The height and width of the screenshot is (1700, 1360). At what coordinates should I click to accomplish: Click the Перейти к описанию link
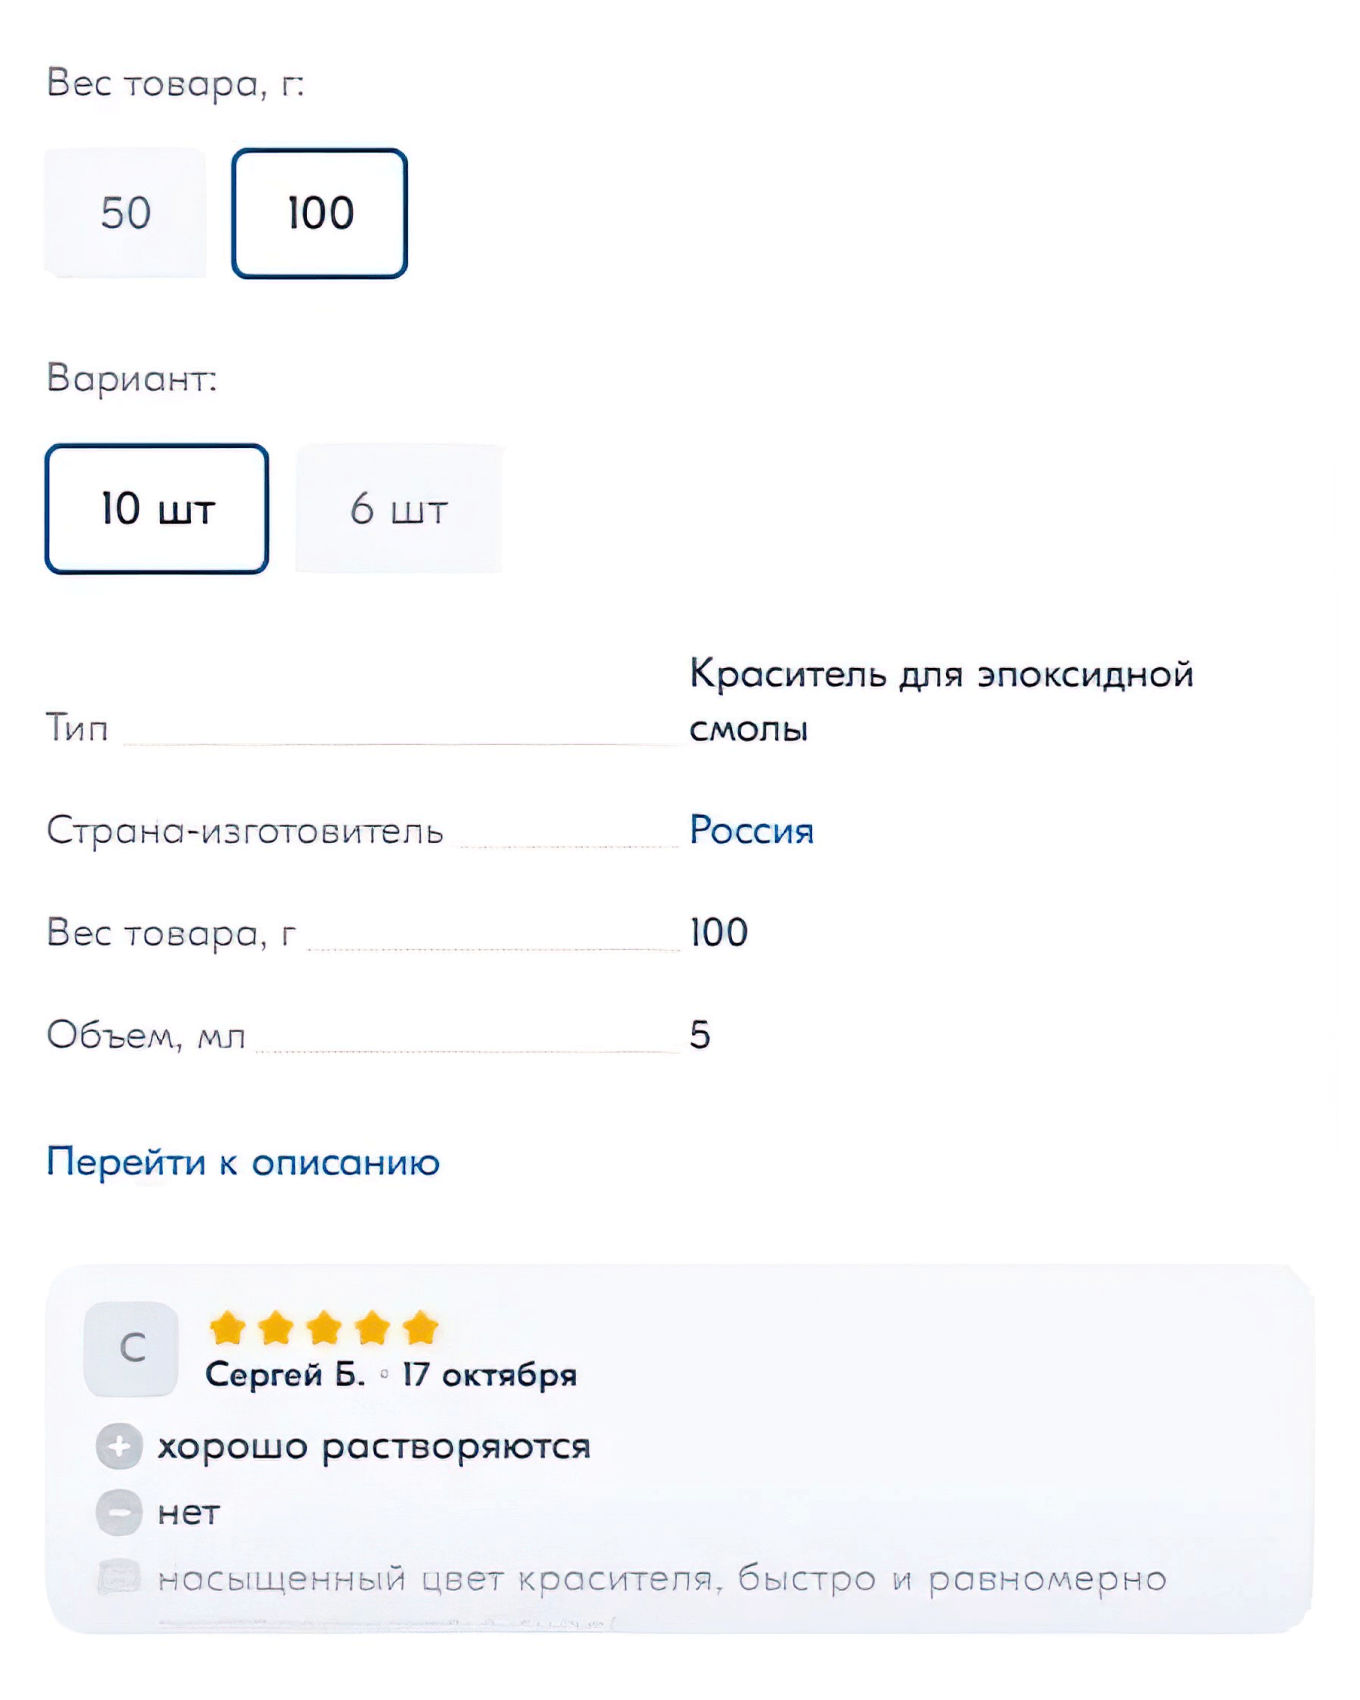point(243,1162)
